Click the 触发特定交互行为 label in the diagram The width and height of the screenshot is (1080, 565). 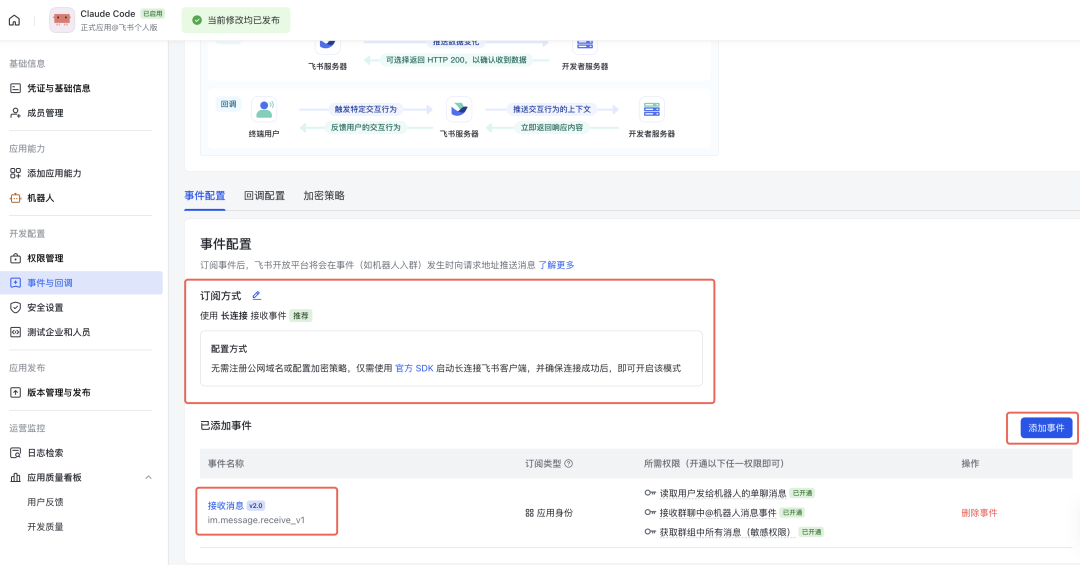366,109
